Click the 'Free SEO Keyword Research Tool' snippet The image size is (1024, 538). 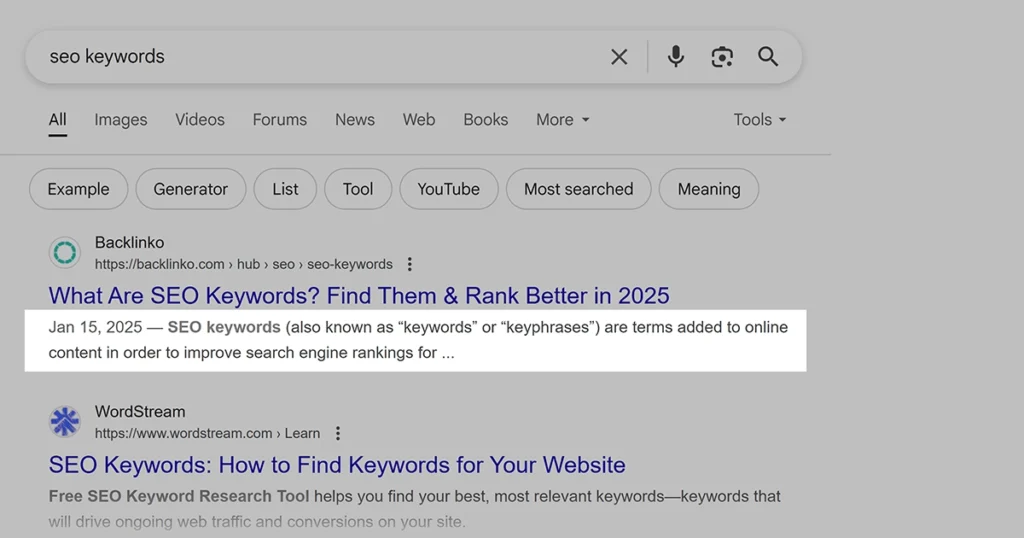click(x=178, y=496)
